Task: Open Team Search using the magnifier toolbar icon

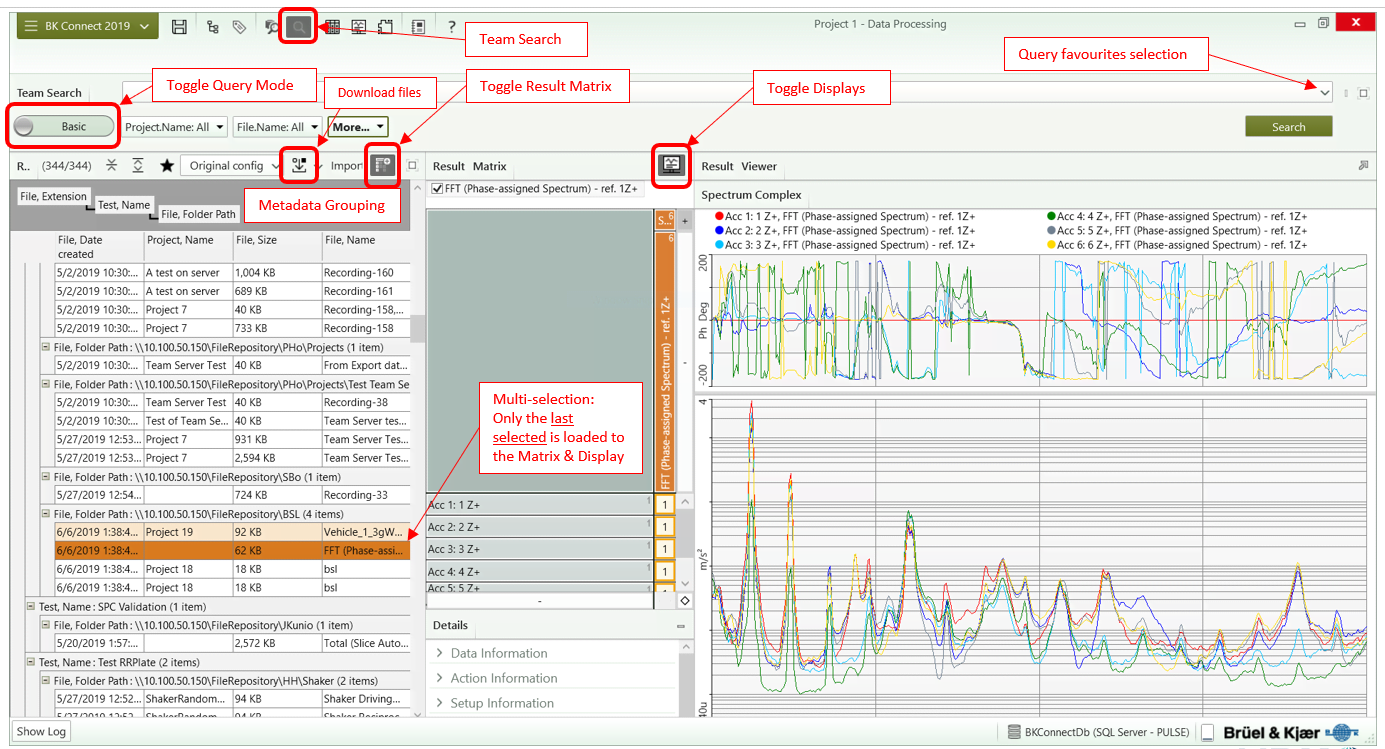Action: point(297,26)
